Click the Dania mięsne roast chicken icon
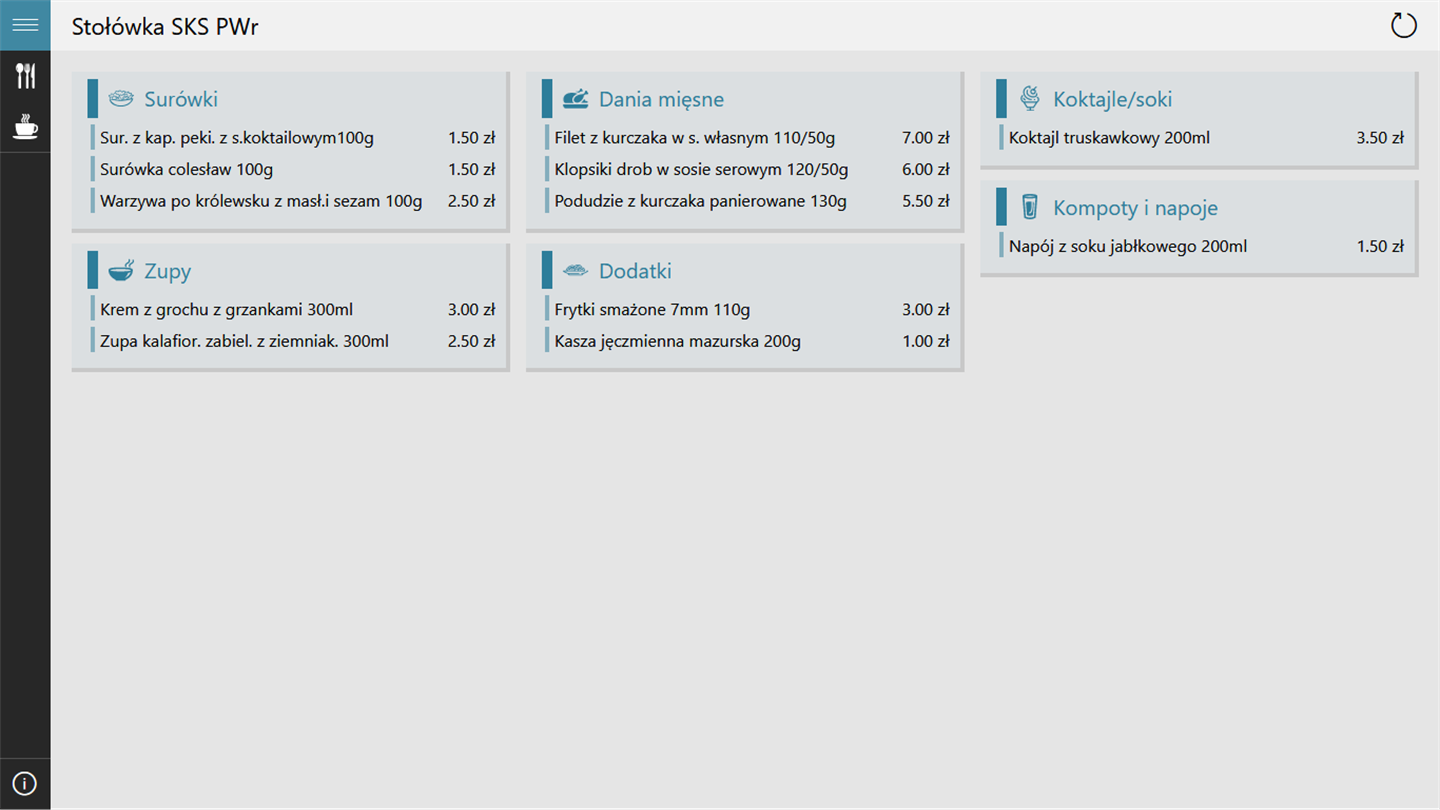Screen dimensions: 1440x810 575,98
